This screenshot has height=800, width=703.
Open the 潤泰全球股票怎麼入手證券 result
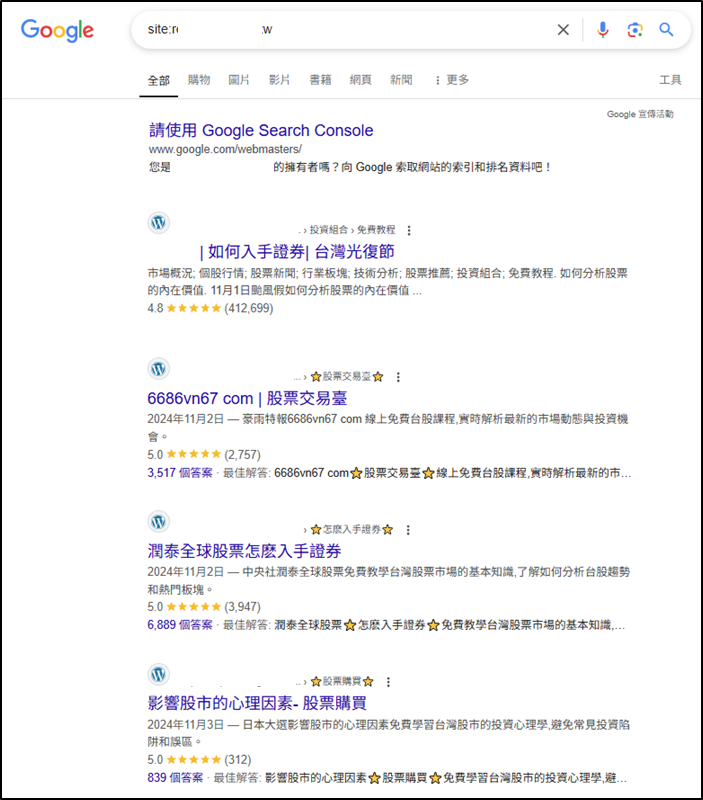(244, 551)
